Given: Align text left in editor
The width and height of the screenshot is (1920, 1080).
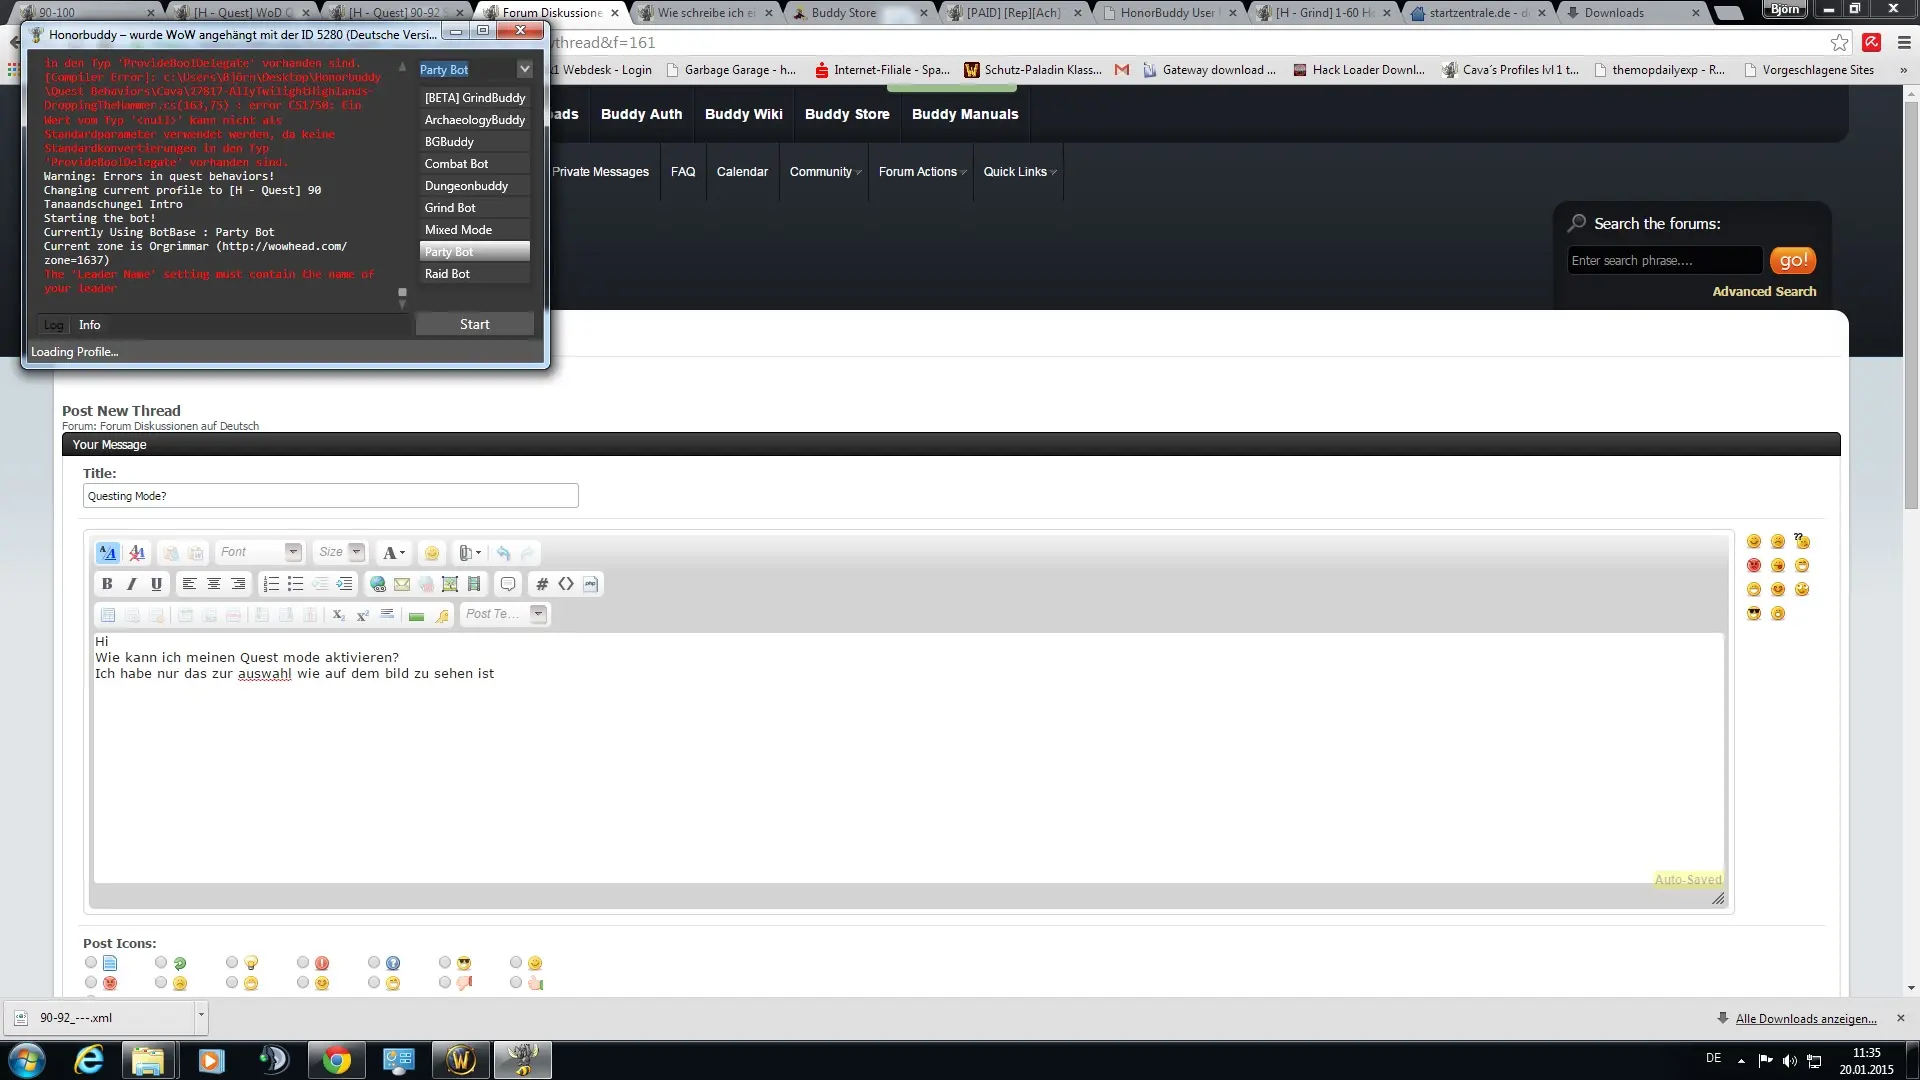Looking at the screenshot, I should (189, 584).
